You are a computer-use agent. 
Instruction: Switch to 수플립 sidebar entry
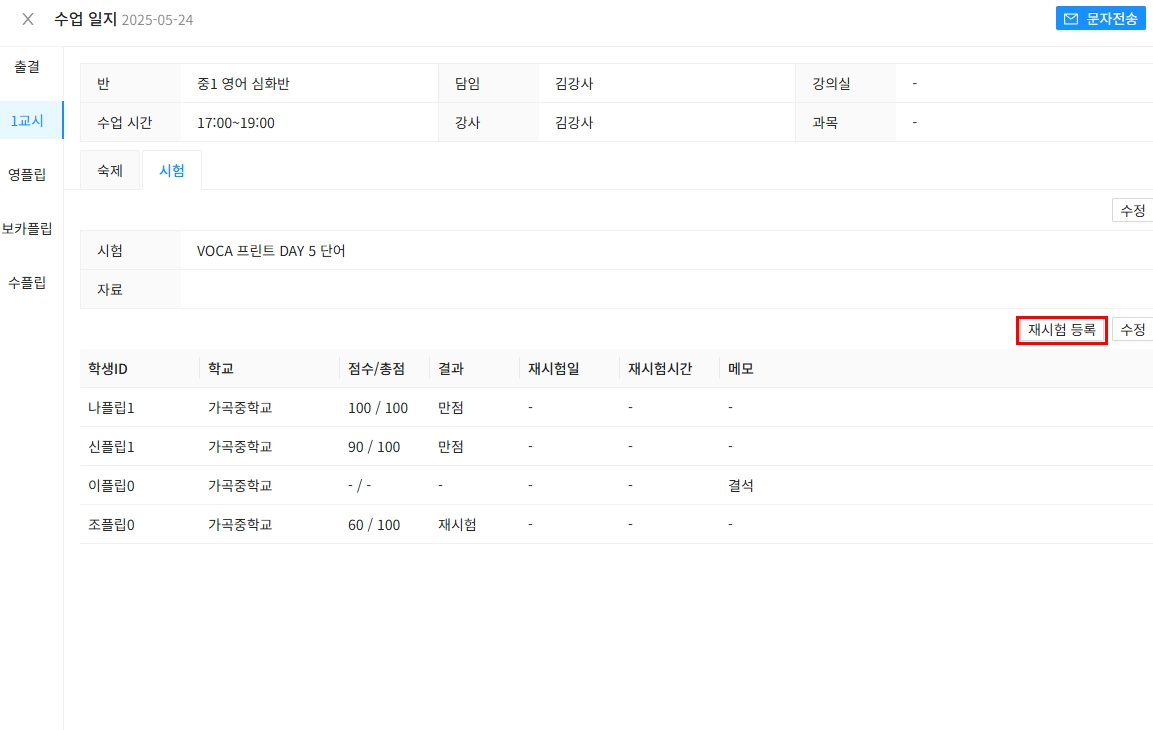point(27,283)
